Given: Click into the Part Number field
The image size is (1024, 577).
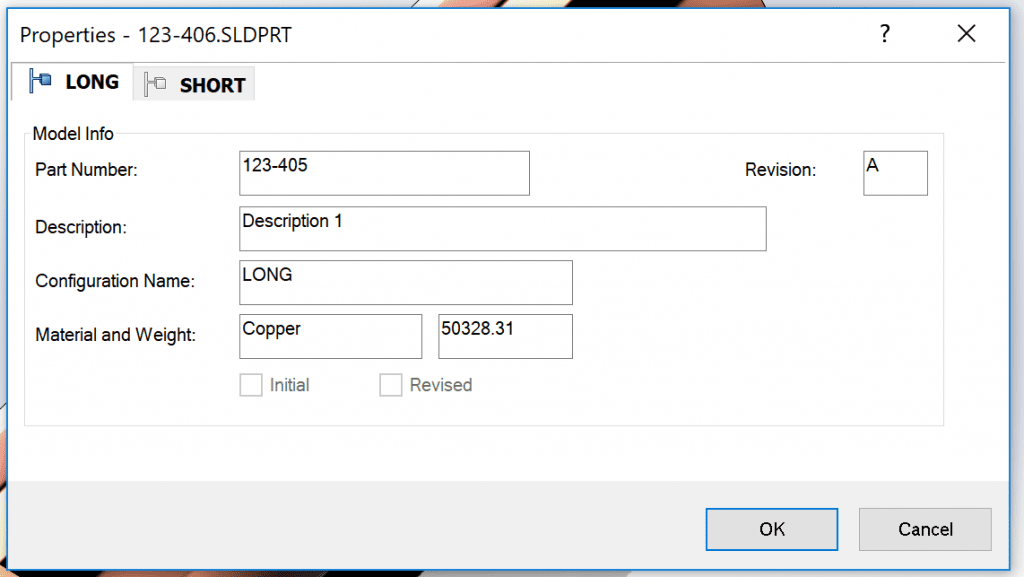Looking at the screenshot, I should (384, 173).
